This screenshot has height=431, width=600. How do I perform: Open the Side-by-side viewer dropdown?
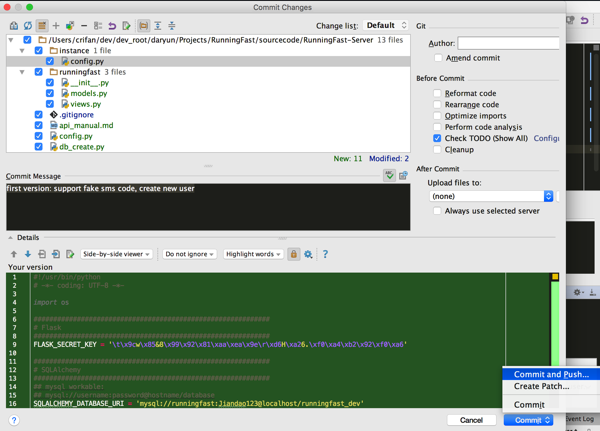pos(116,255)
